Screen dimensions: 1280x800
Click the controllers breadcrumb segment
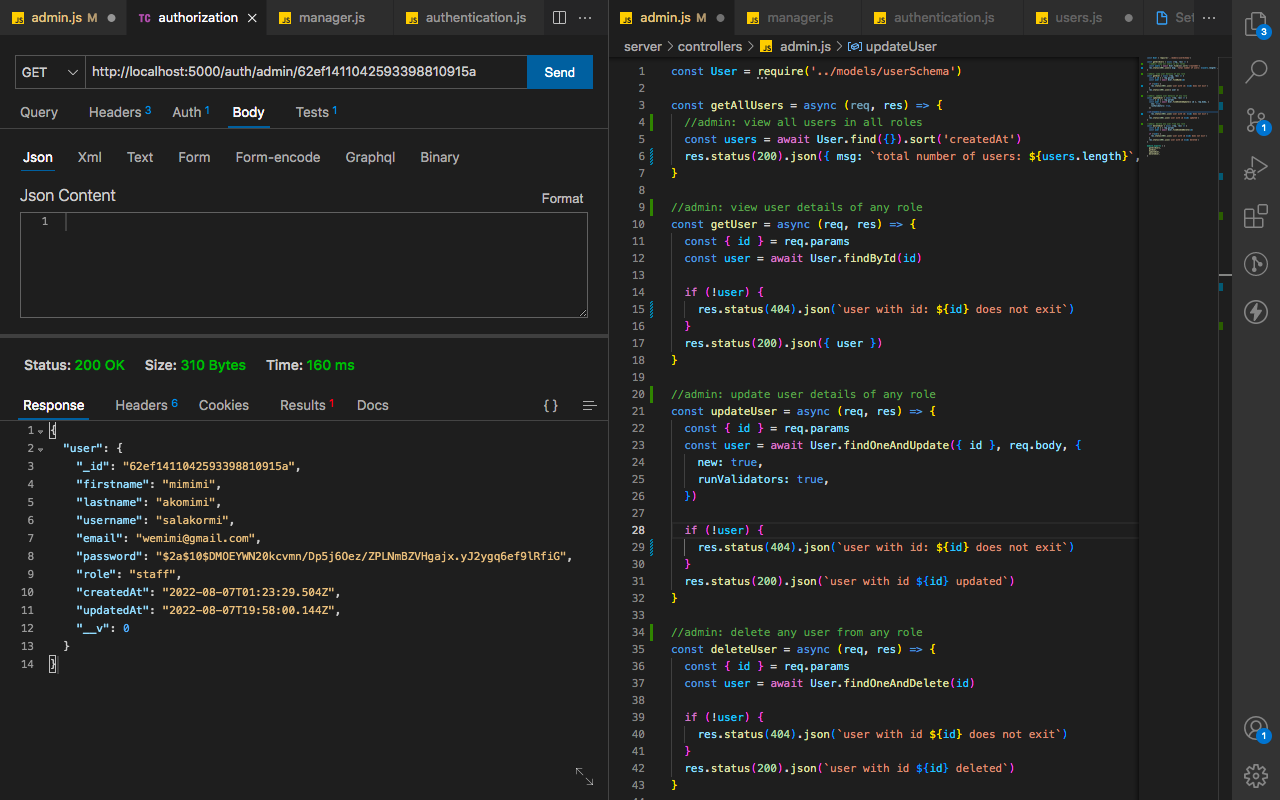(710, 46)
